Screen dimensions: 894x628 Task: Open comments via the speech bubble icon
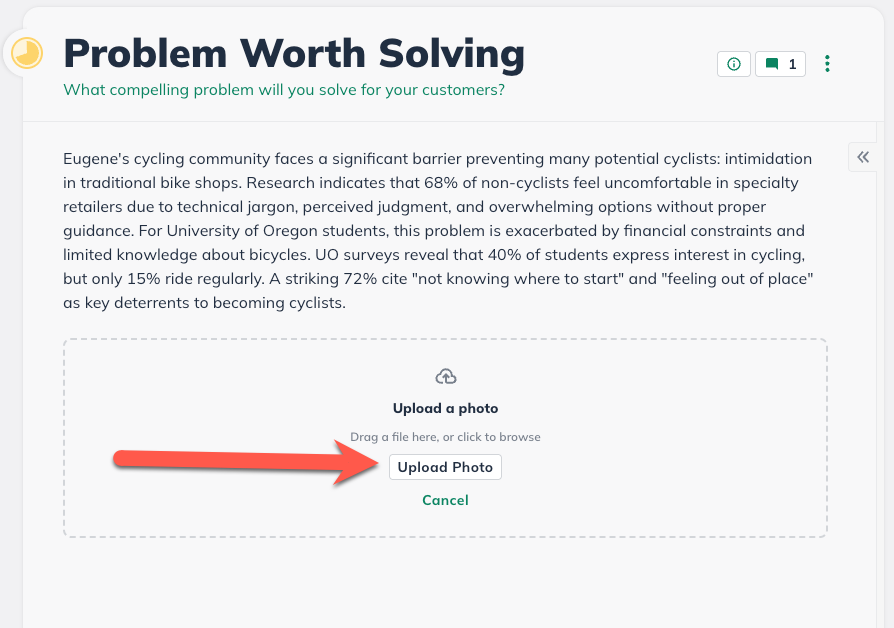(x=772, y=64)
